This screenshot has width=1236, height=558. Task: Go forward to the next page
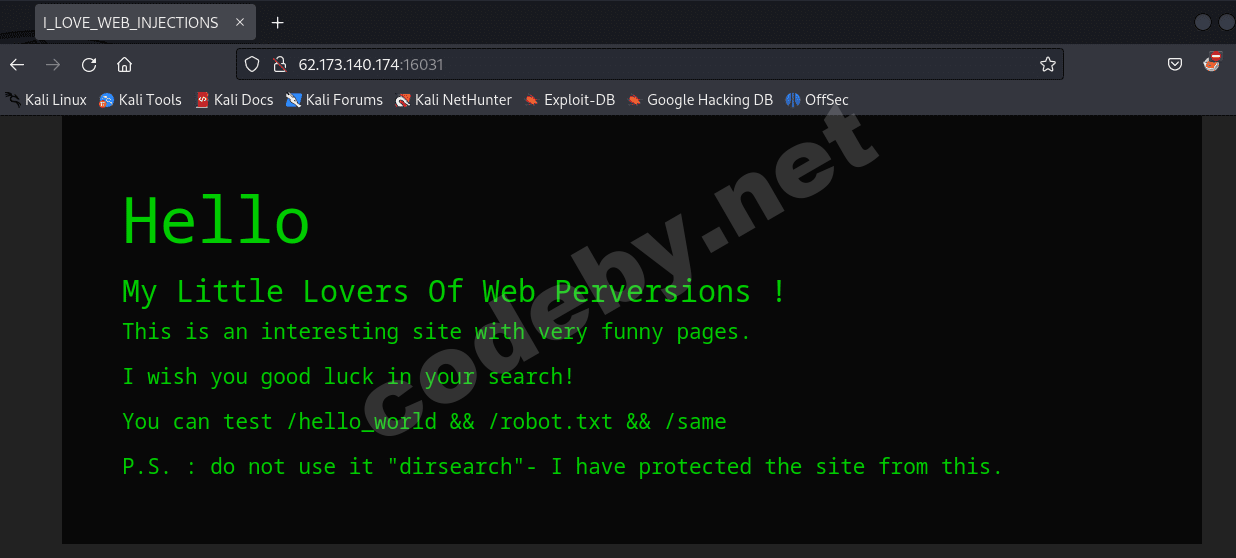pos(53,65)
